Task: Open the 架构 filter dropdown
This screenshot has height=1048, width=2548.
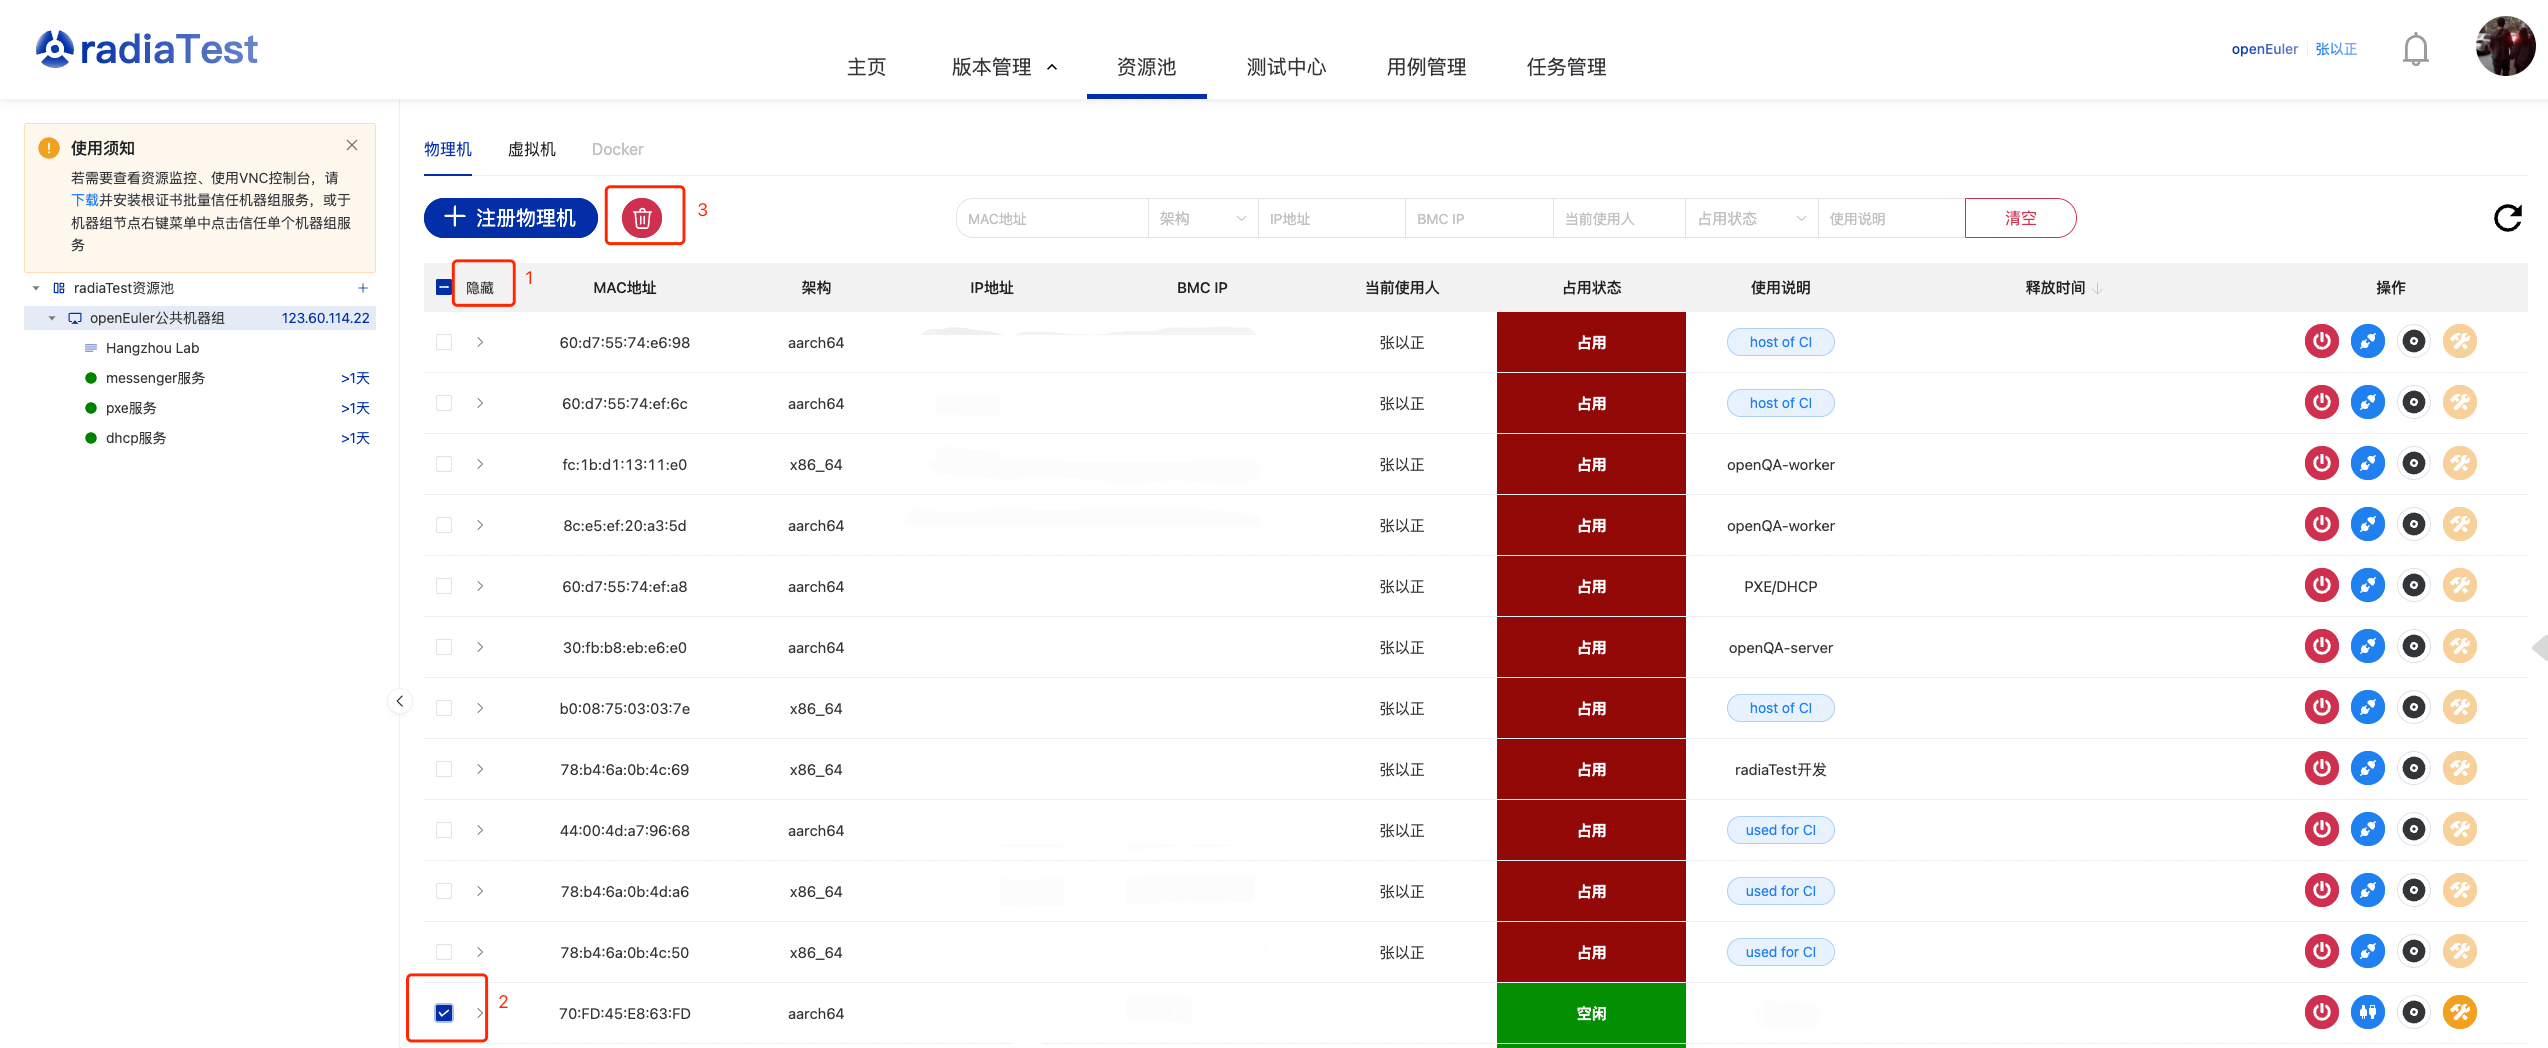Action: tap(1202, 219)
